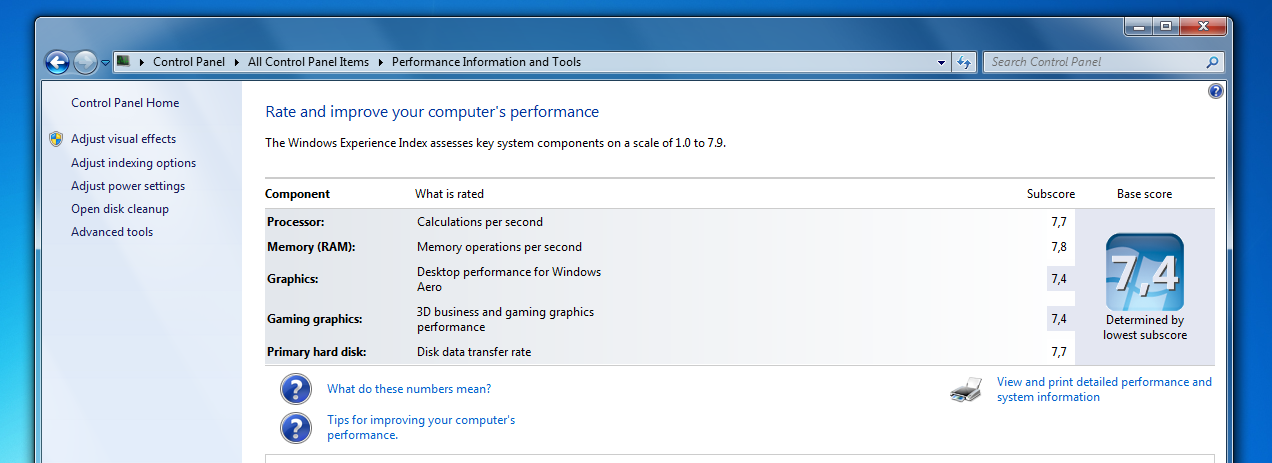Open Advanced tools

[112, 232]
